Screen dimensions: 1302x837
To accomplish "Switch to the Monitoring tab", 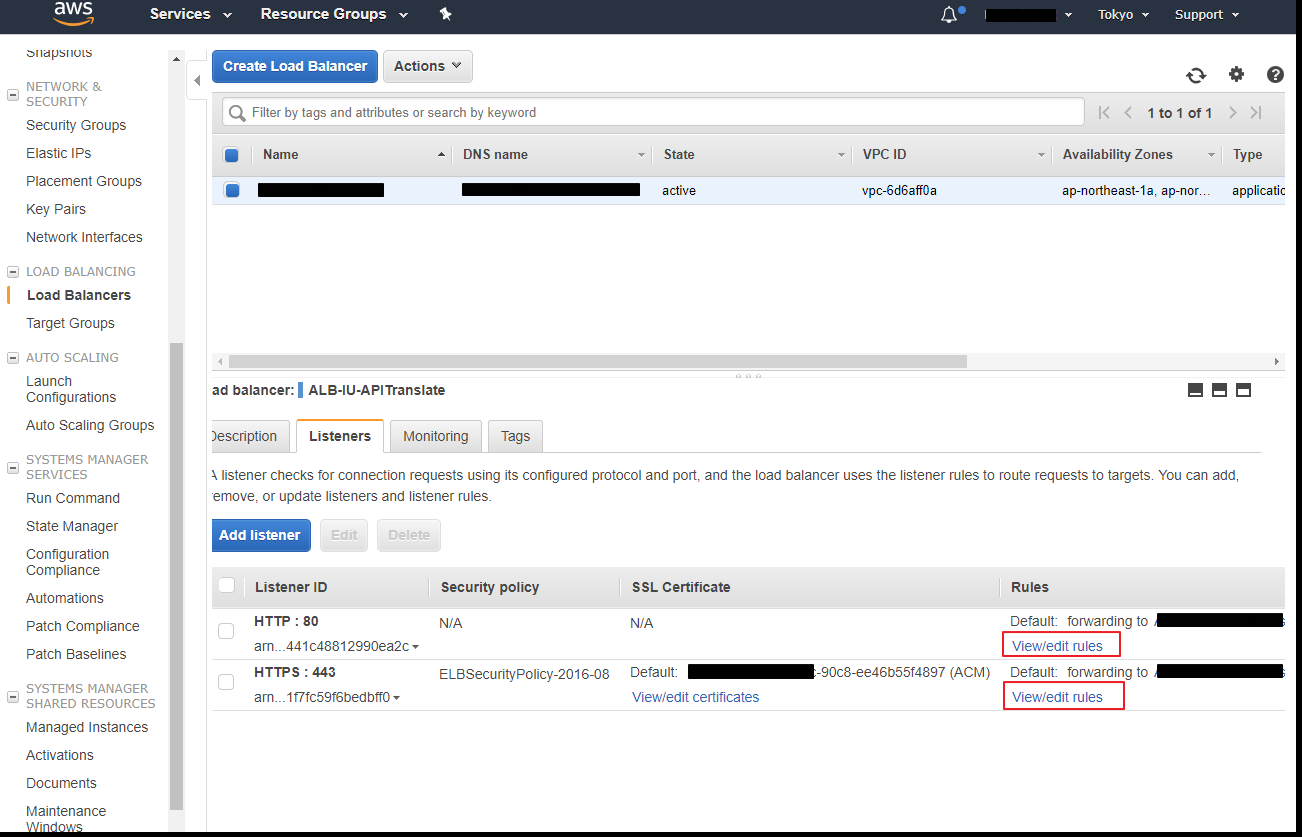I will (435, 436).
